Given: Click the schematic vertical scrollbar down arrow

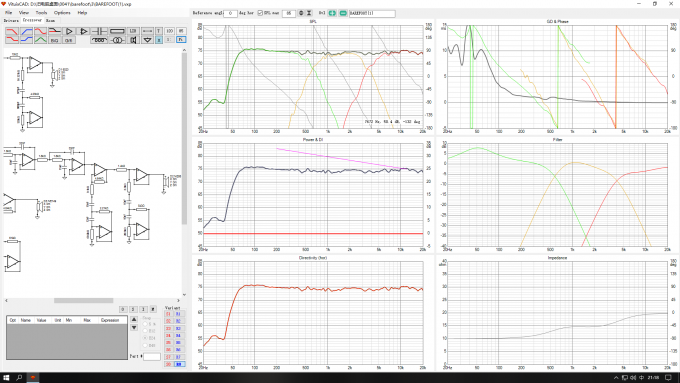Looking at the screenshot, I should tap(184, 295).
